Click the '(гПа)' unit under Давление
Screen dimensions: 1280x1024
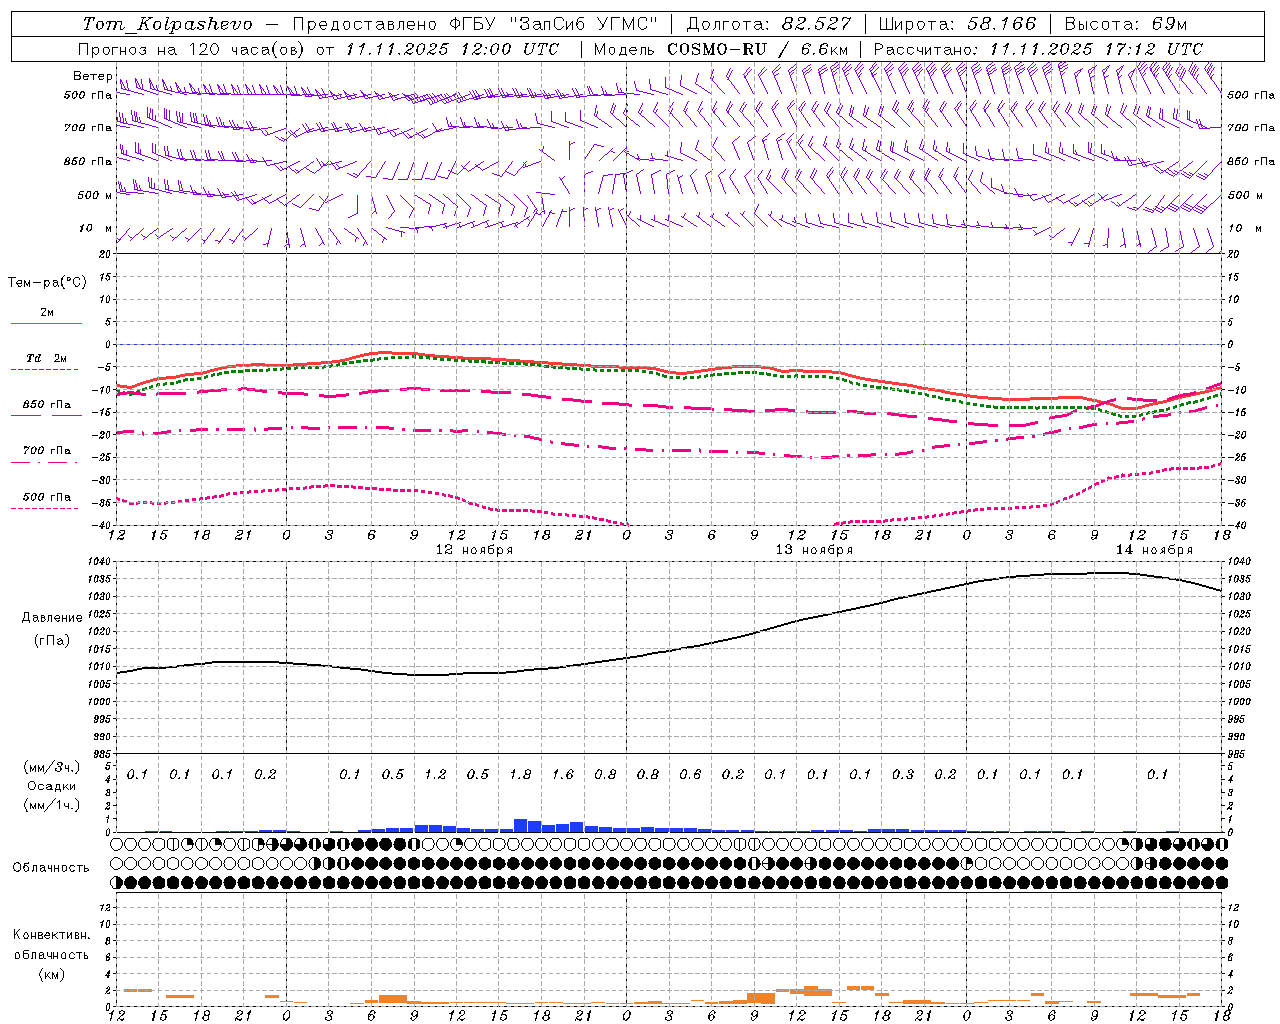click(52, 641)
